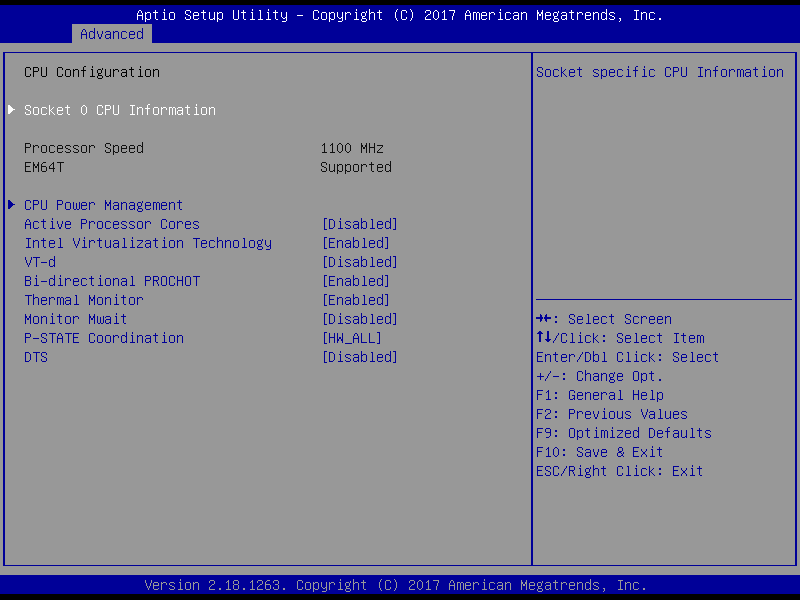Select the Thermal Monitor label
This screenshot has width=800, height=600.
click(x=84, y=300)
